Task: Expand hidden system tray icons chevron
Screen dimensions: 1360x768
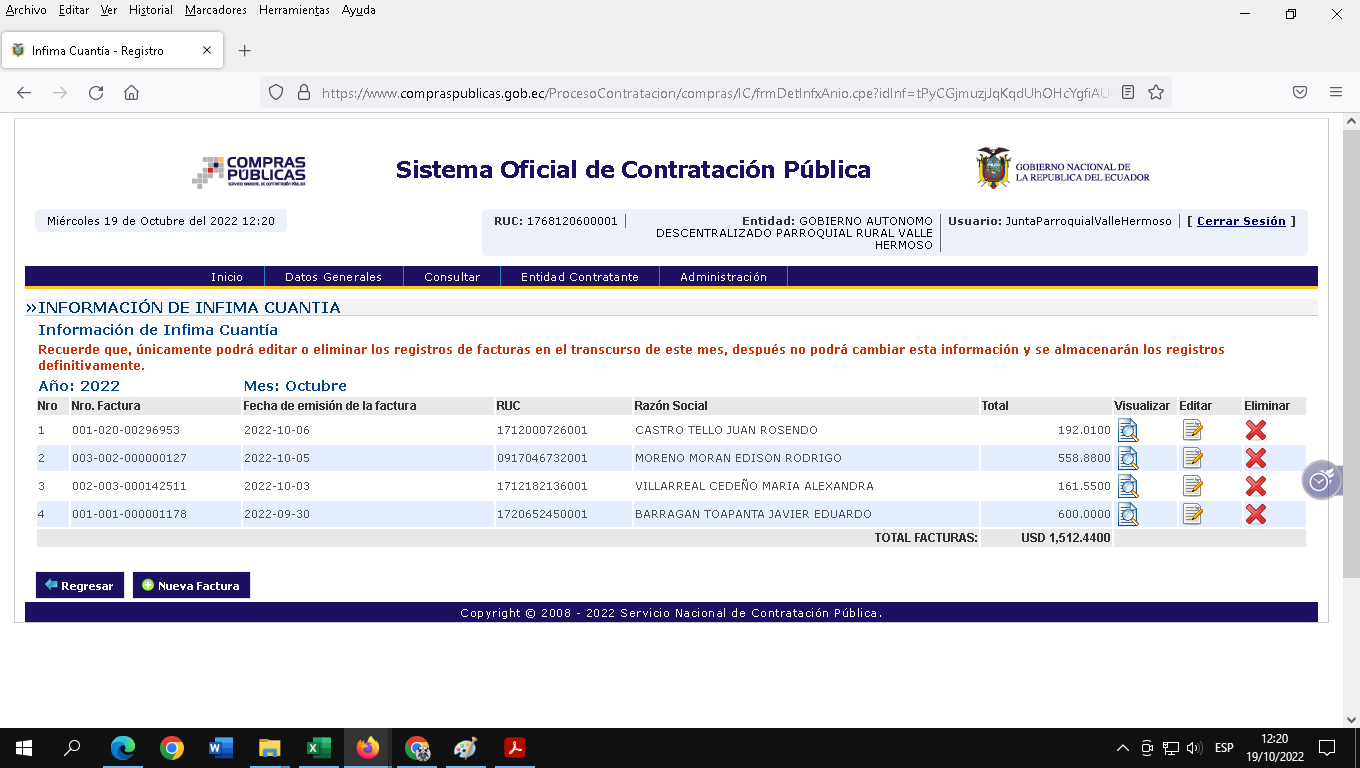Action: [x=1122, y=748]
